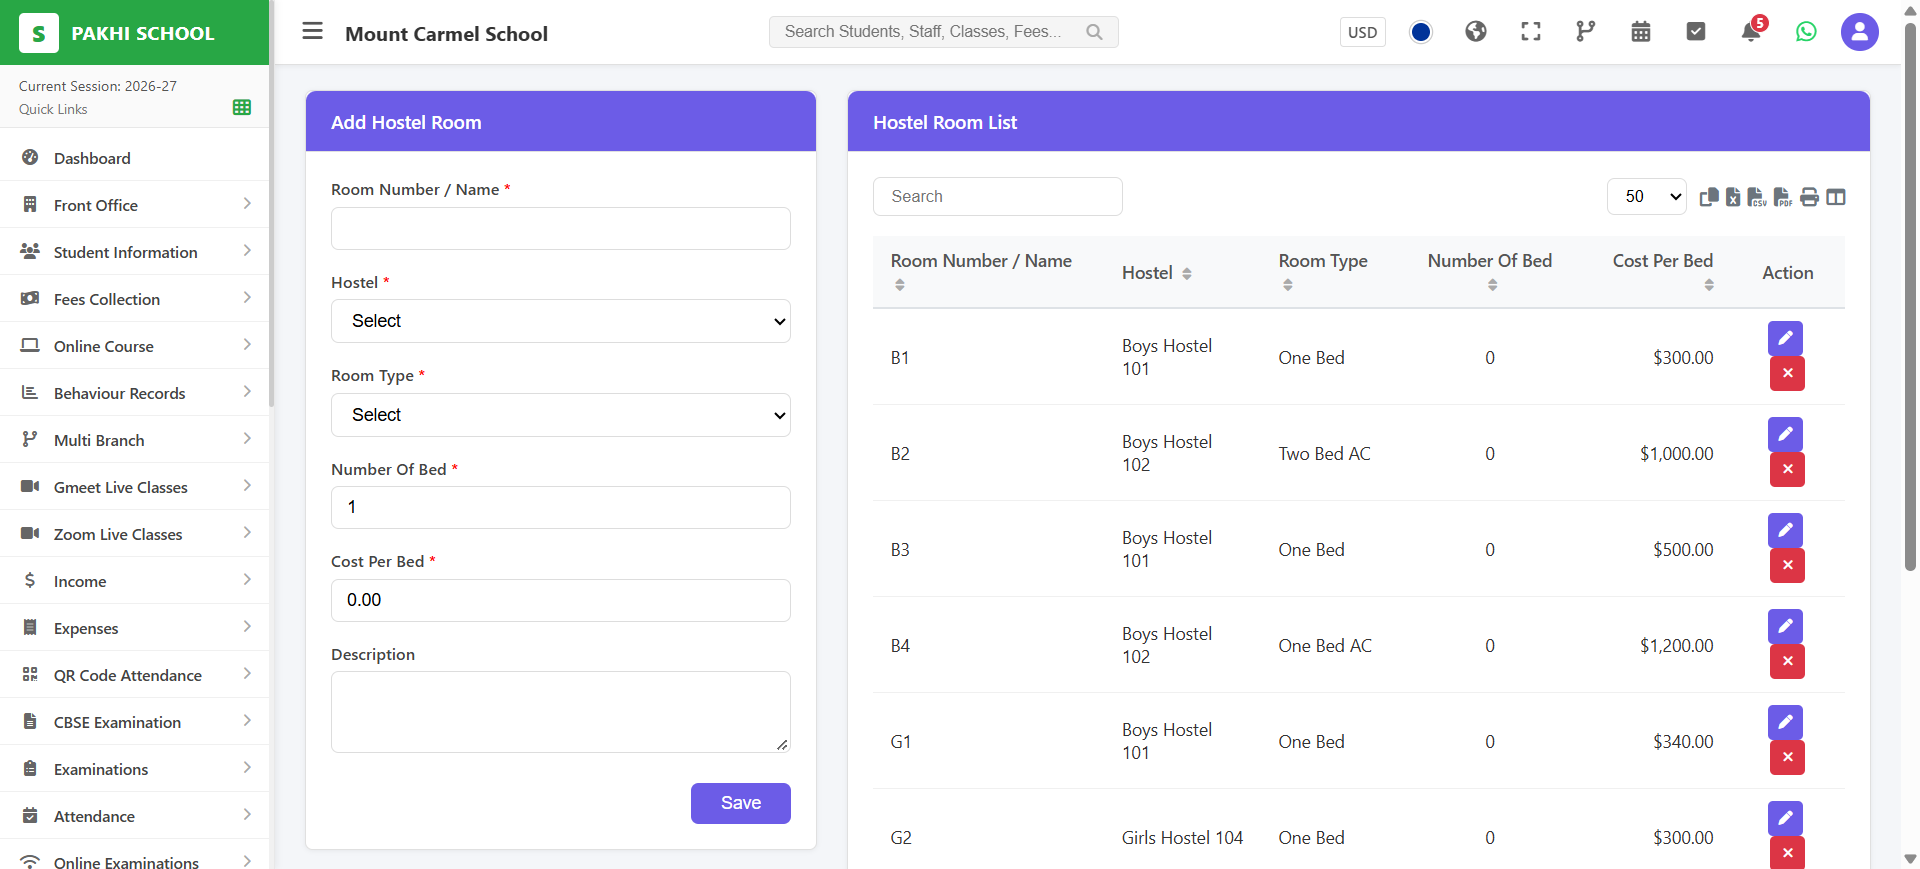Viewport: 1920px width, 869px height.
Task: Delete room B2
Action: [x=1787, y=469]
